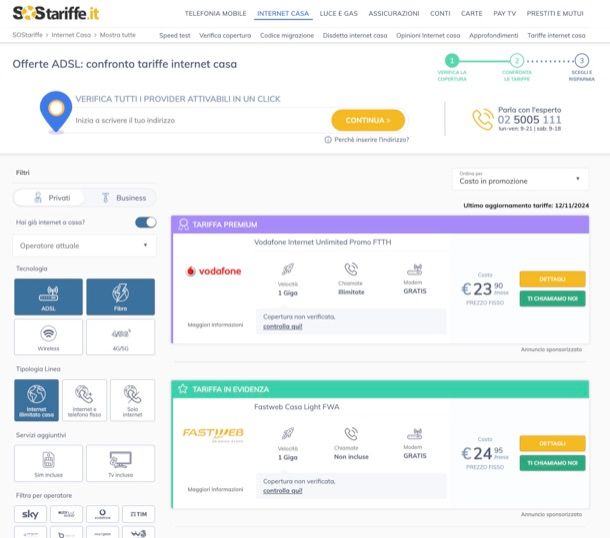This screenshot has height=538, width=610.
Task: Open Assicurazioni menu
Action: [x=394, y=14]
